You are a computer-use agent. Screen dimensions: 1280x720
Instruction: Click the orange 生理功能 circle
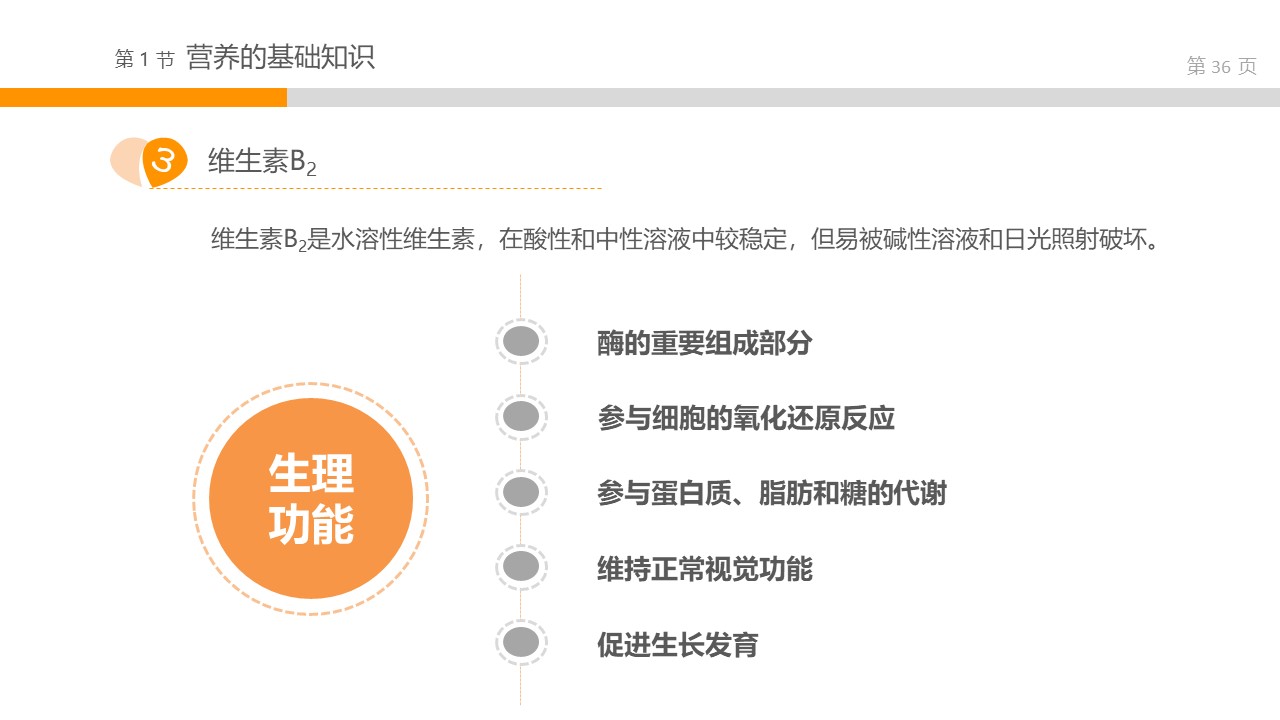click(x=311, y=498)
